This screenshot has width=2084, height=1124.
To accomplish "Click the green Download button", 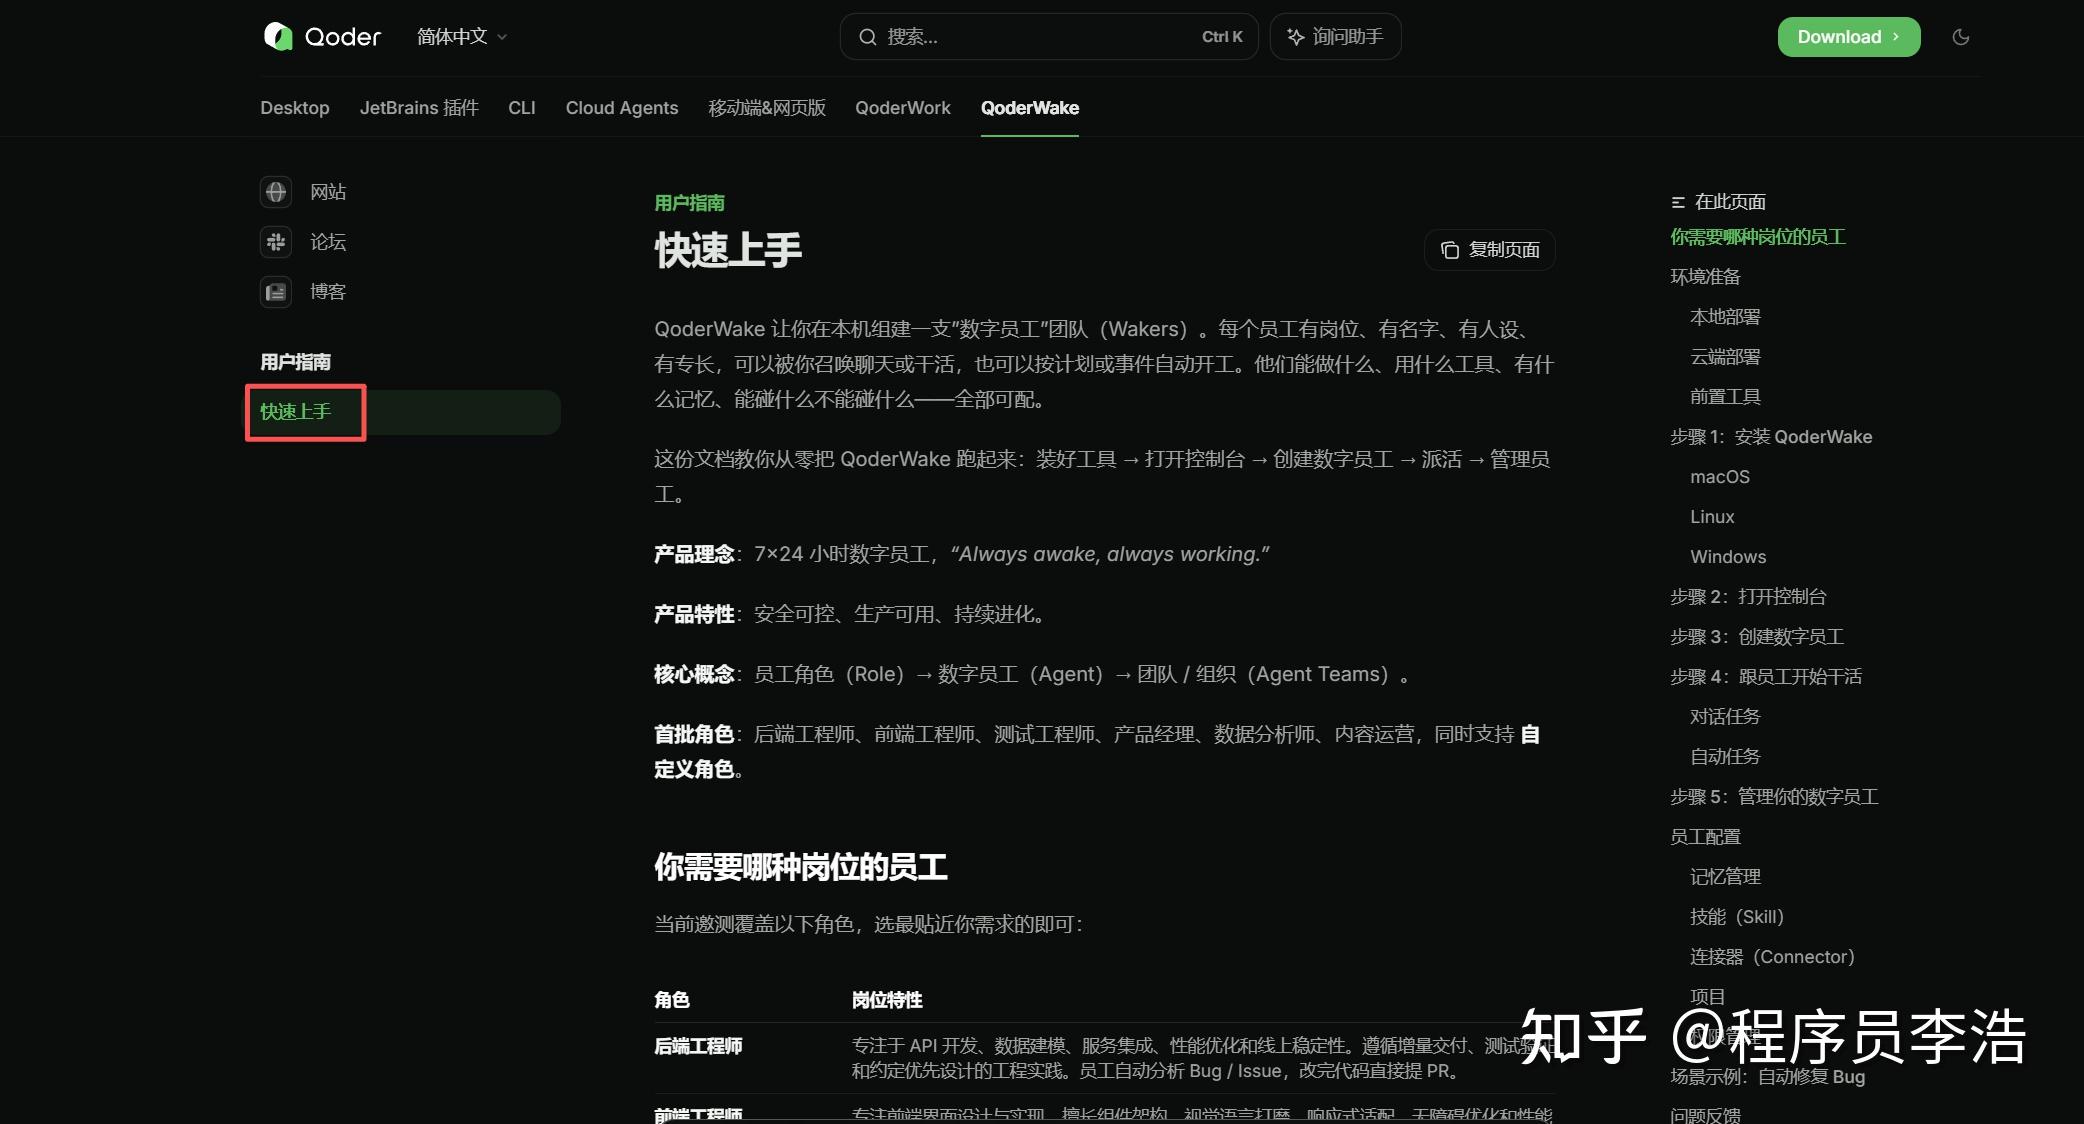I will 1848,37.
